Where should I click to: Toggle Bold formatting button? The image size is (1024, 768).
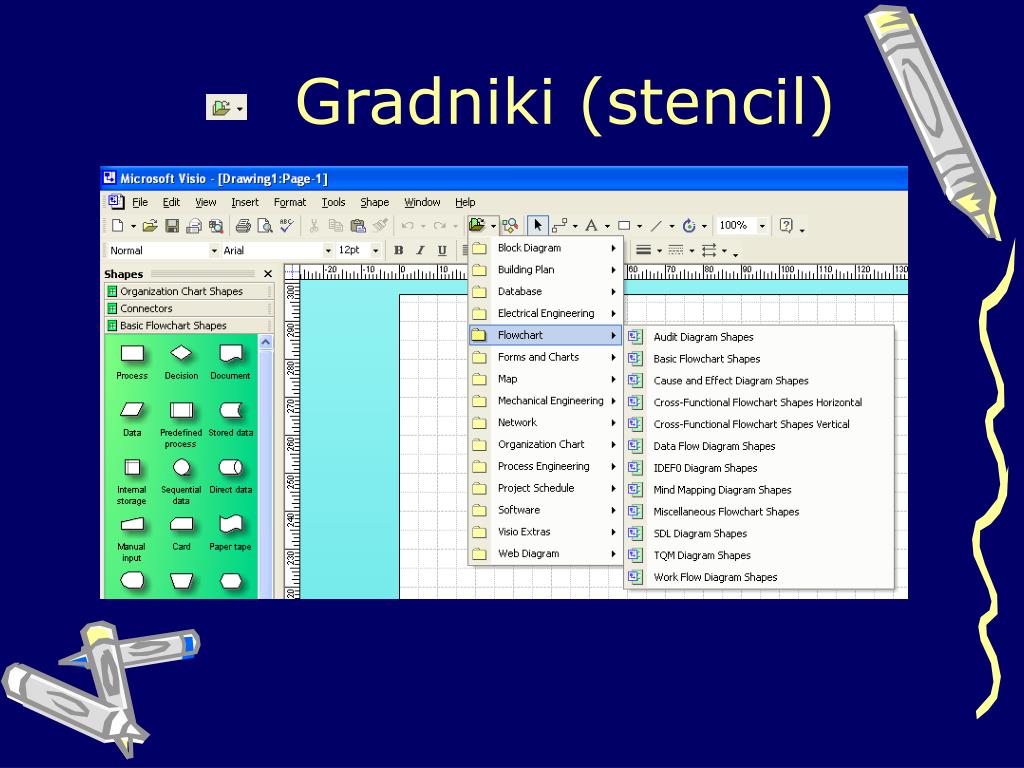398,250
